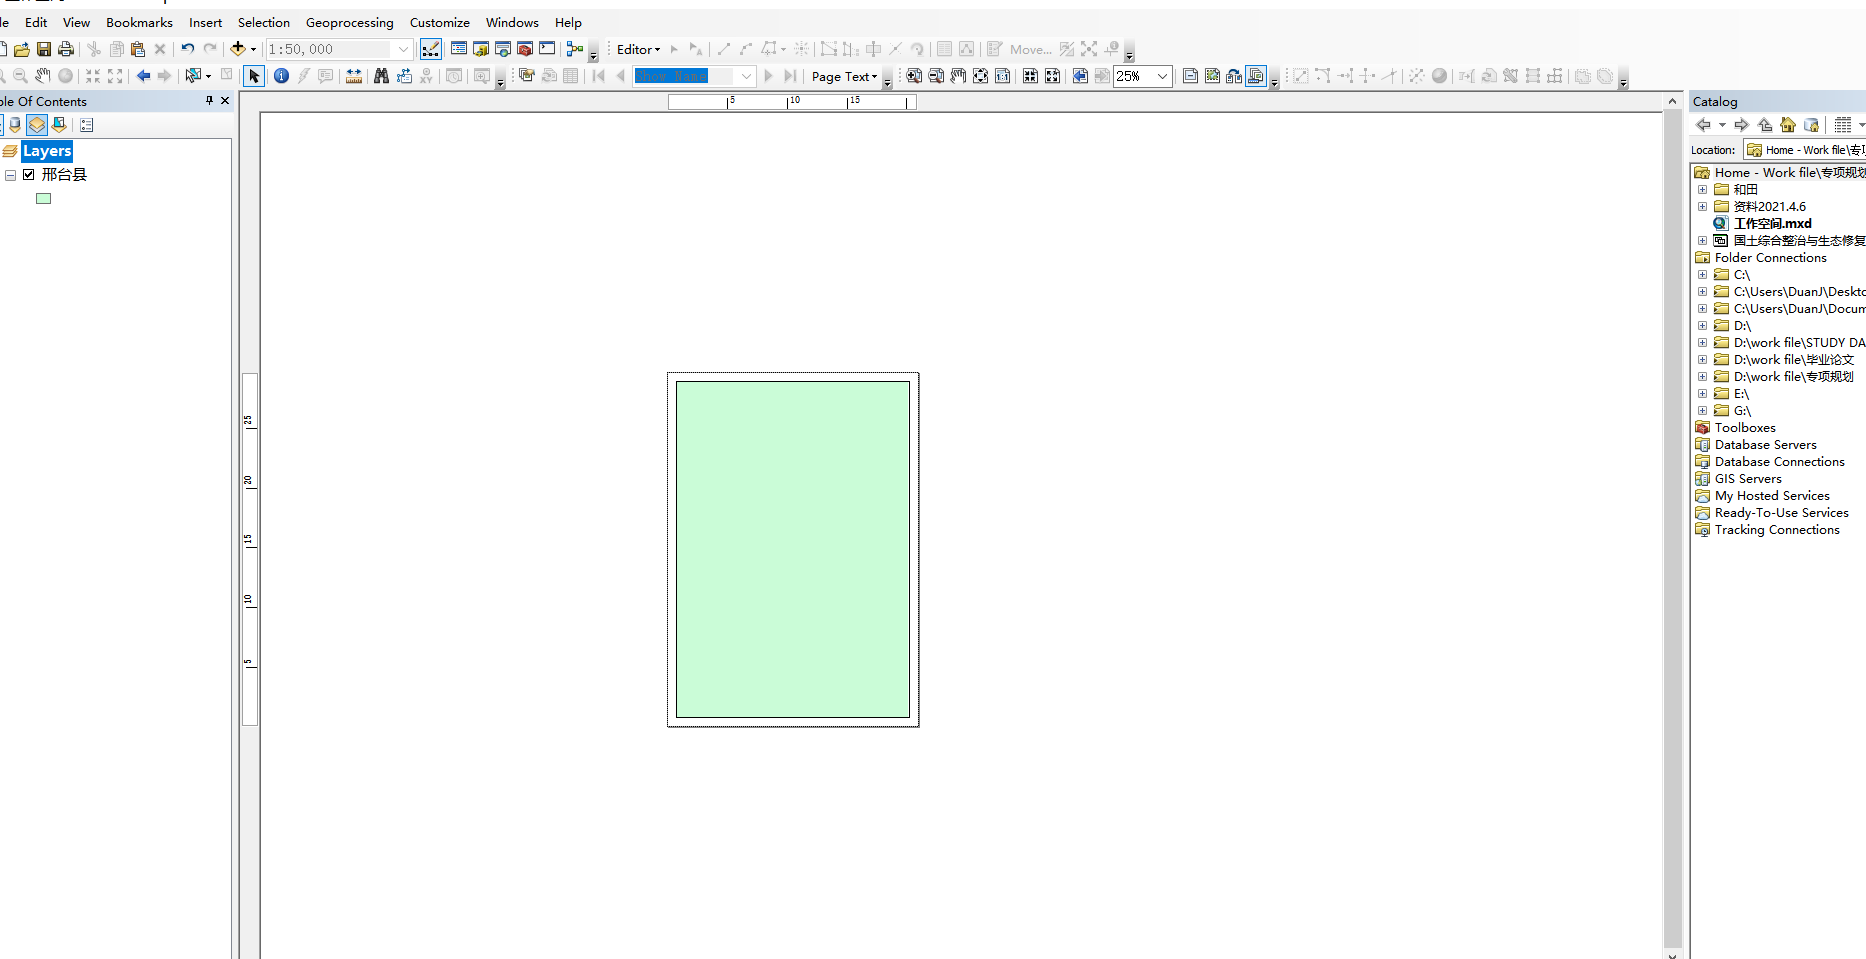Open the Catalog window from toolbar

click(481, 49)
